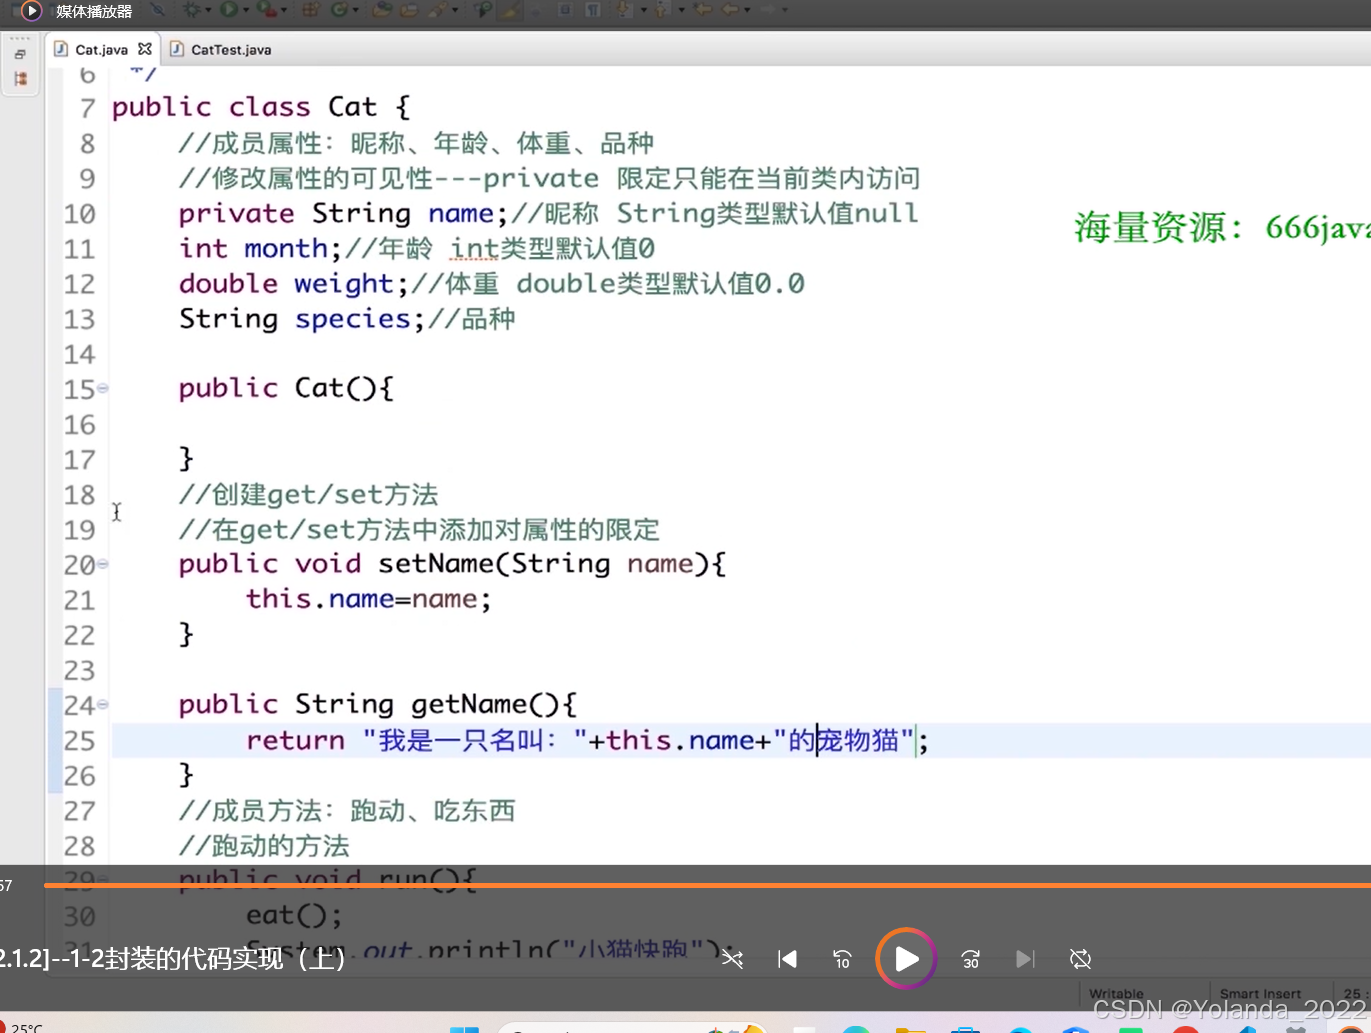Image resolution: width=1371 pixels, height=1033 pixels.
Task: Click the Smart Insert status bar entry
Action: point(1260,994)
